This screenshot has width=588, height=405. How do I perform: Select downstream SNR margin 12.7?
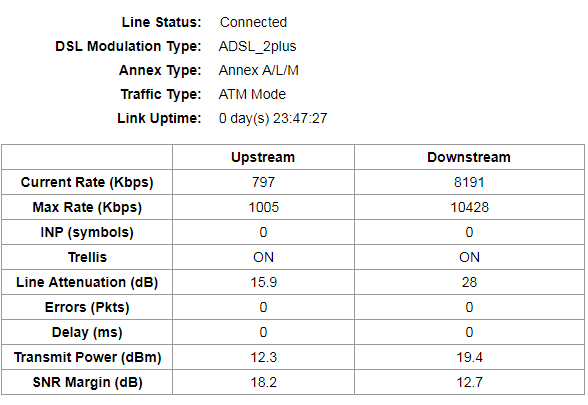coord(469,382)
